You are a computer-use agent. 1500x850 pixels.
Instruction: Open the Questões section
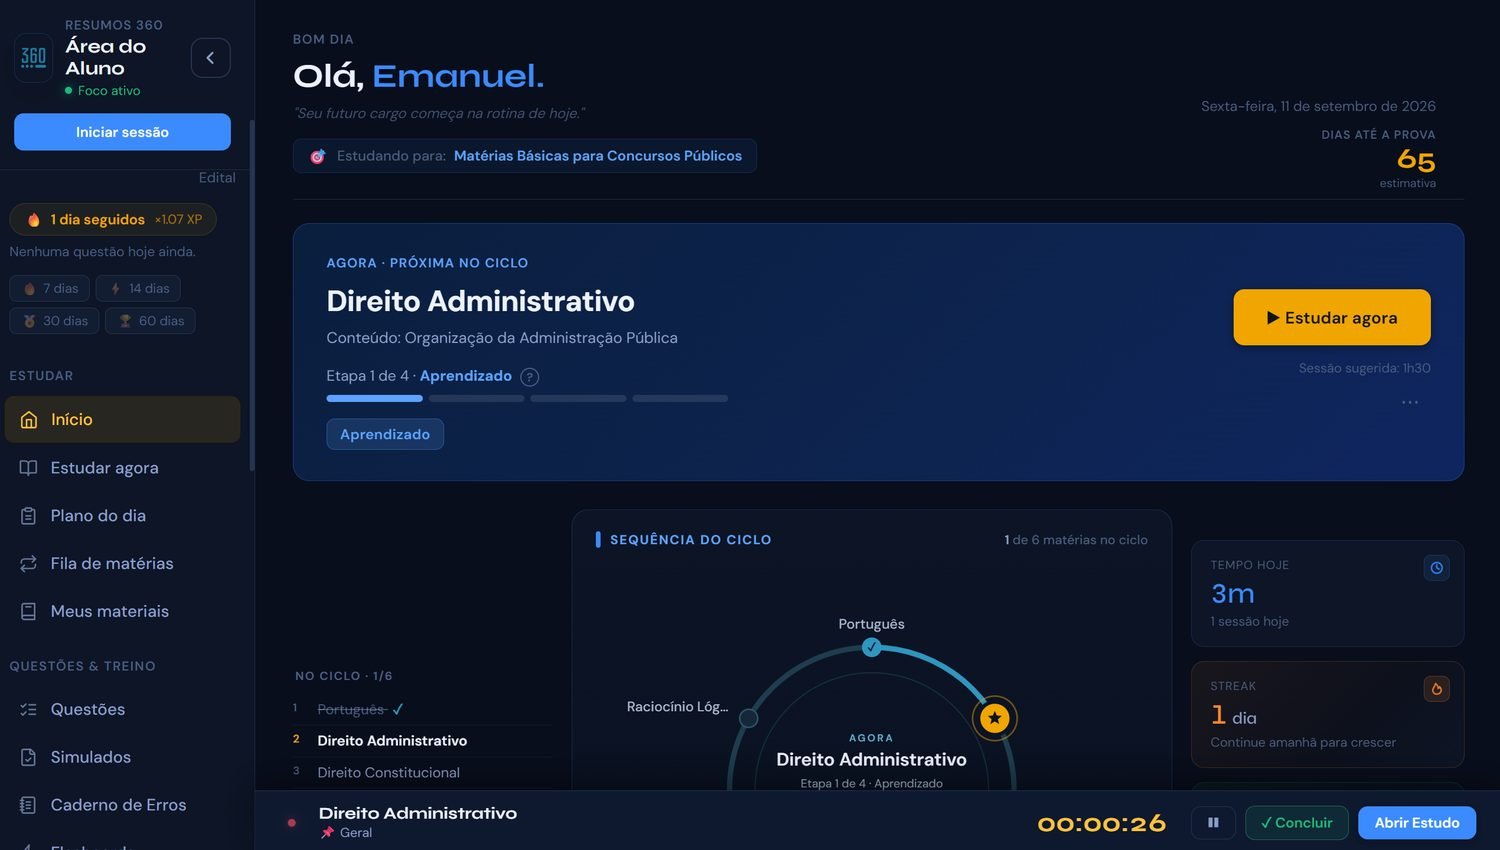pos(122,709)
